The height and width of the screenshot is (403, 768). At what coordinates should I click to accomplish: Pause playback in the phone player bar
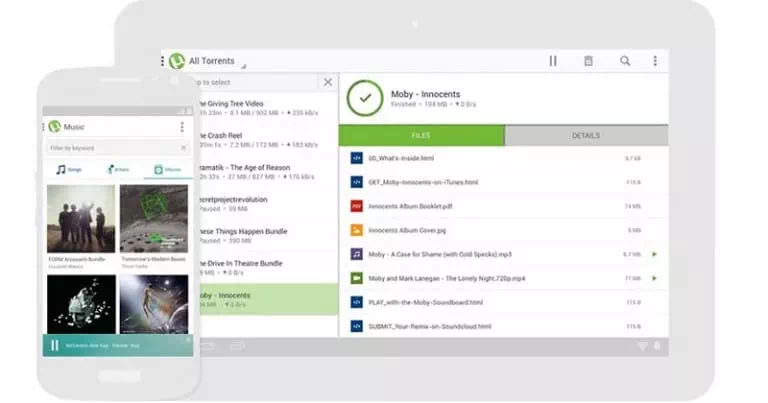pyautogui.click(x=54, y=345)
